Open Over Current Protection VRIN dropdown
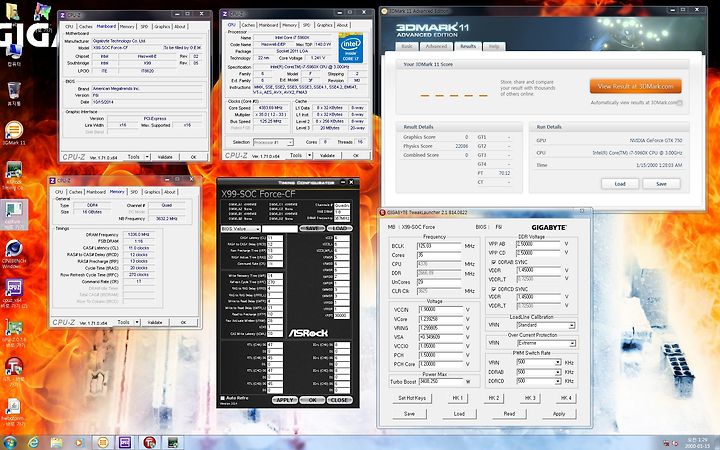This screenshot has width=720, height=450. click(x=546, y=343)
